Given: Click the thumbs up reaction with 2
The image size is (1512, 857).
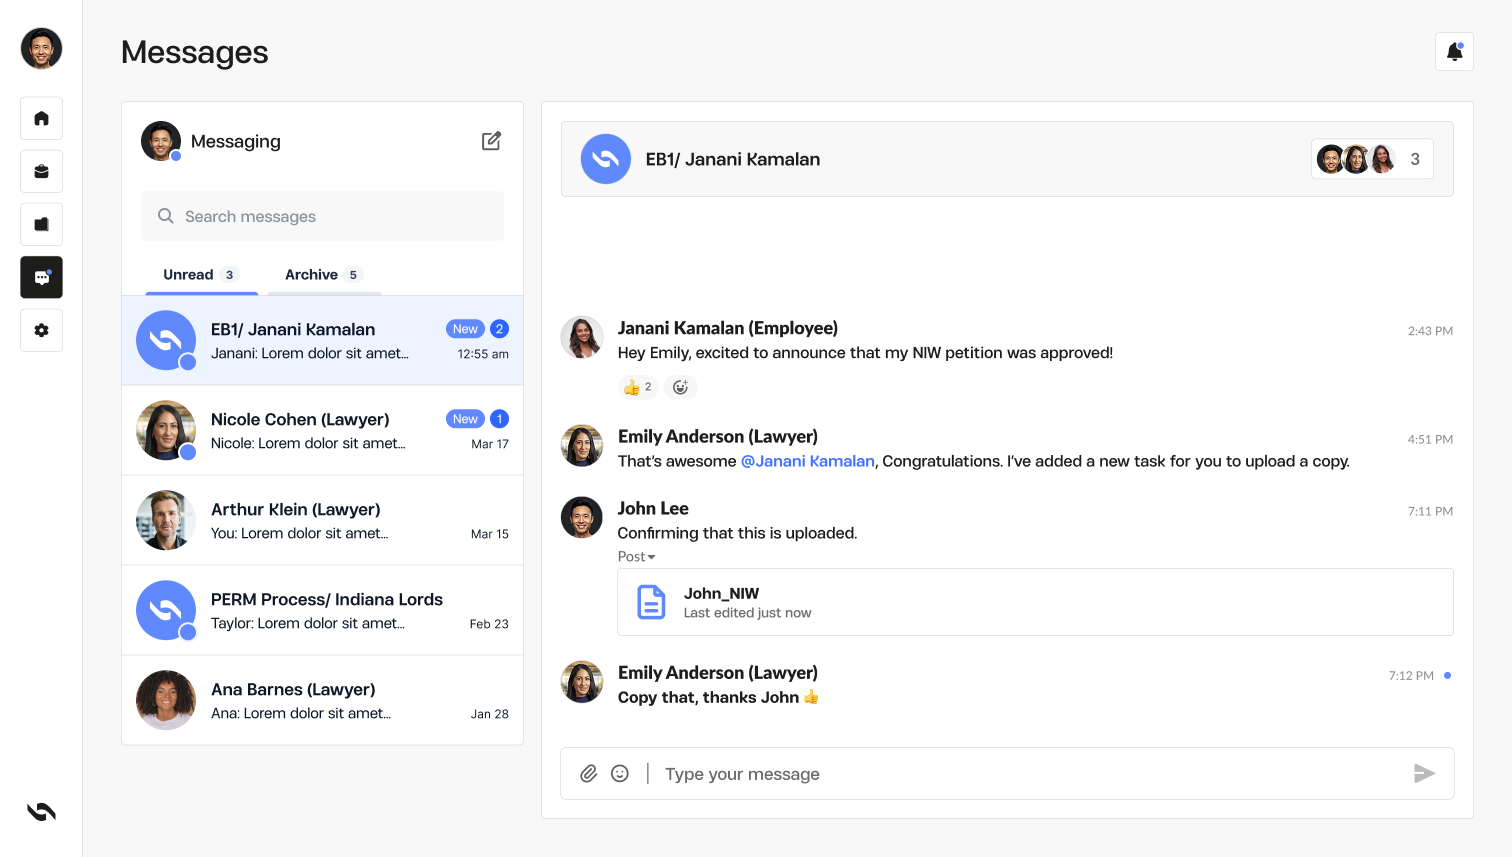Looking at the screenshot, I should pos(638,387).
